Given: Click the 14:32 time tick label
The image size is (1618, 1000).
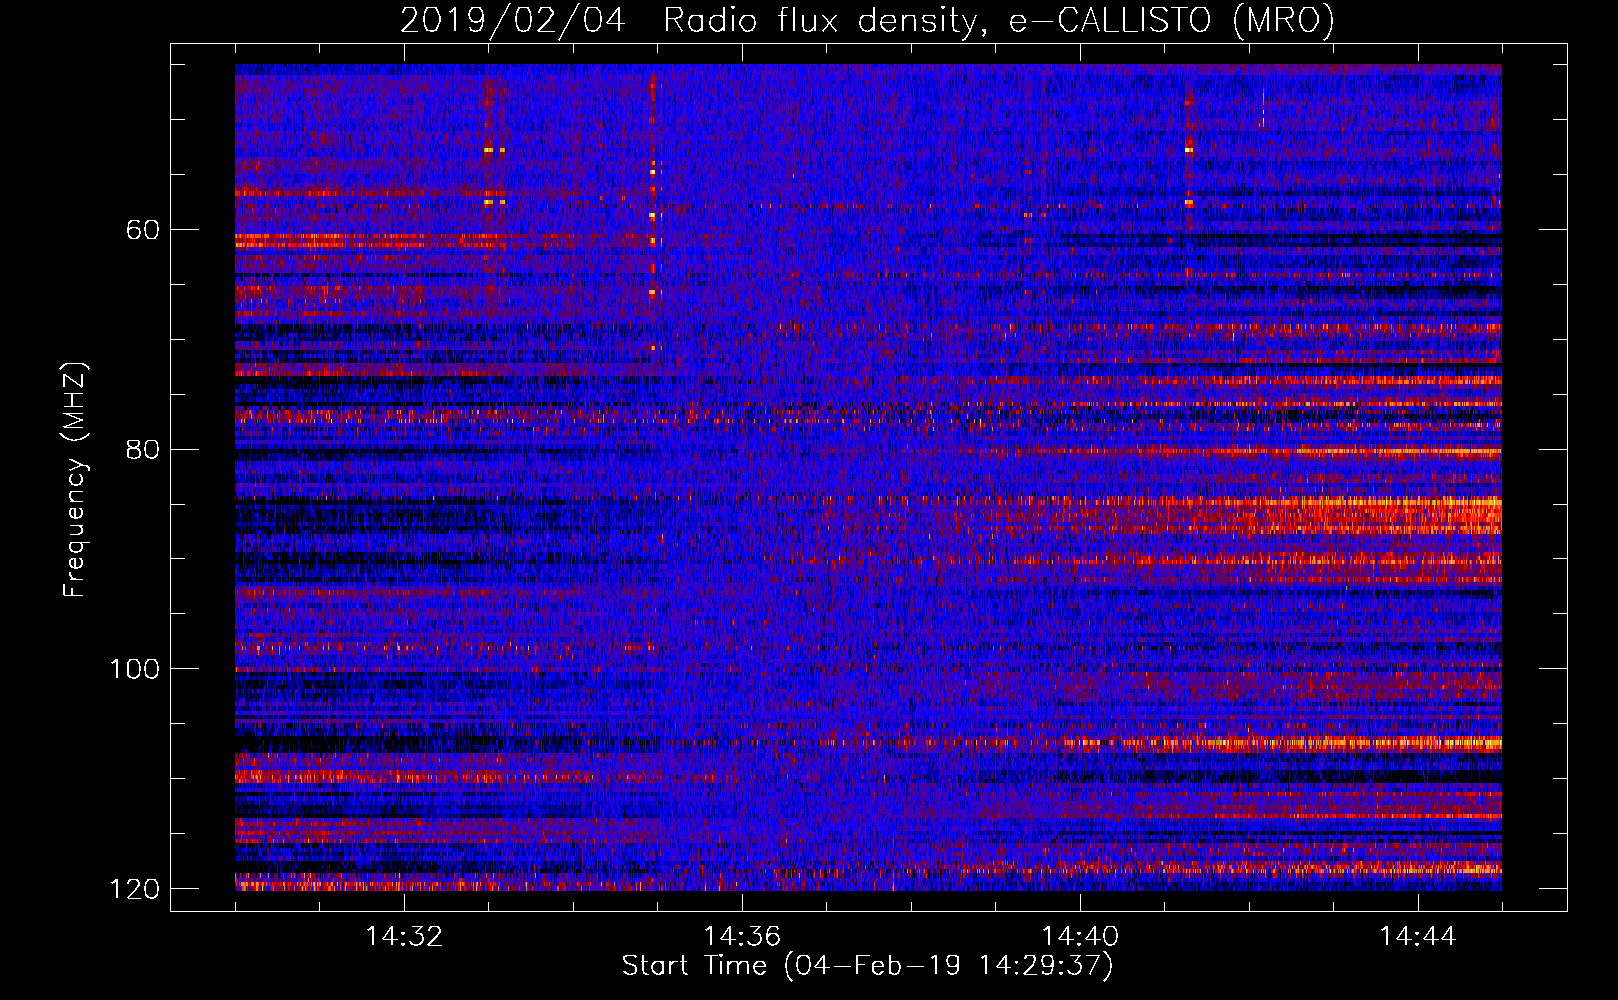Looking at the screenshot, I should (x=404, y=937).
